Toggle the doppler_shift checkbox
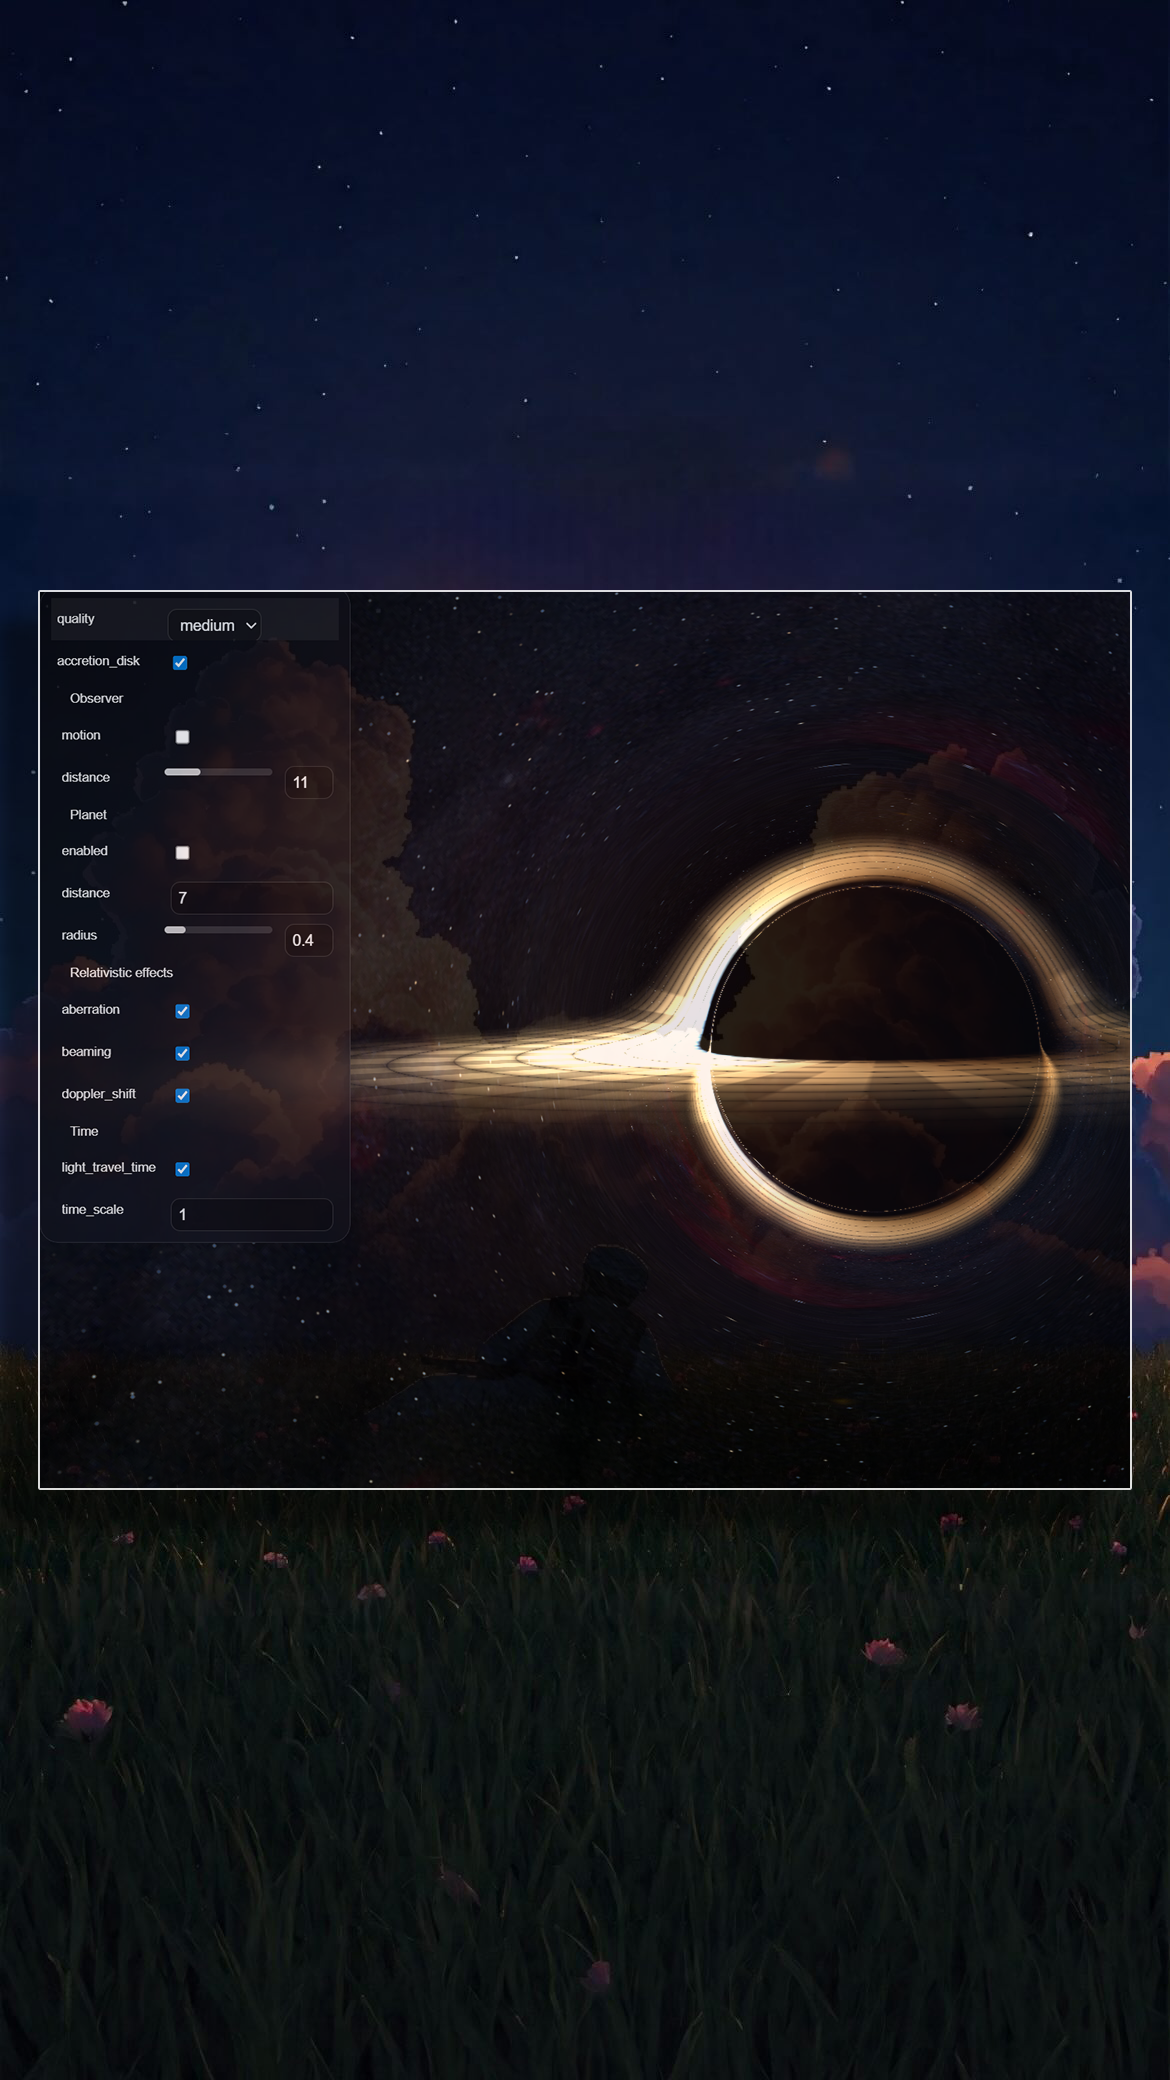 coord(182,1095)
